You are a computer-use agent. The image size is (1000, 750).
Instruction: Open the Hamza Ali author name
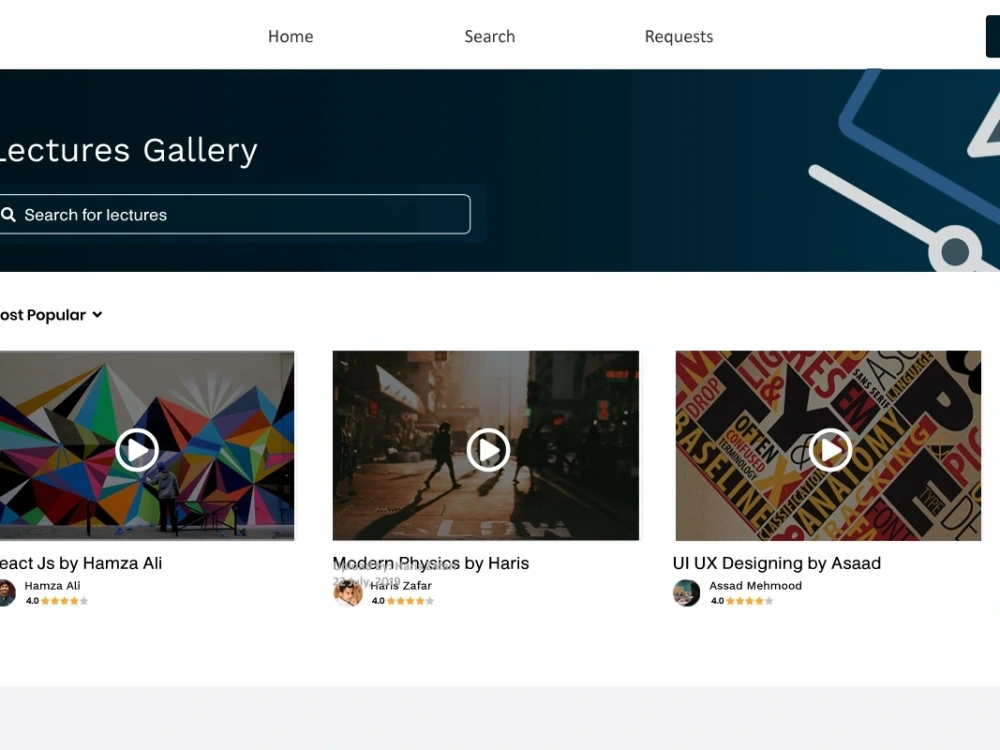[52, 585]
